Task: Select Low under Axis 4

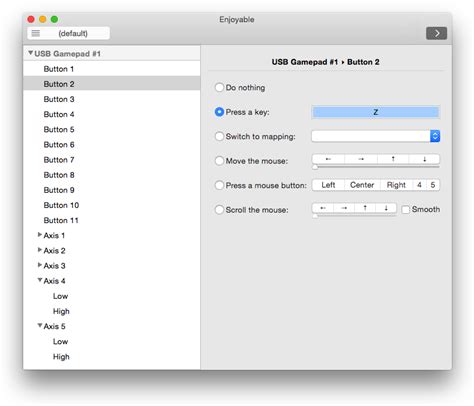Action: pos(112,296)
